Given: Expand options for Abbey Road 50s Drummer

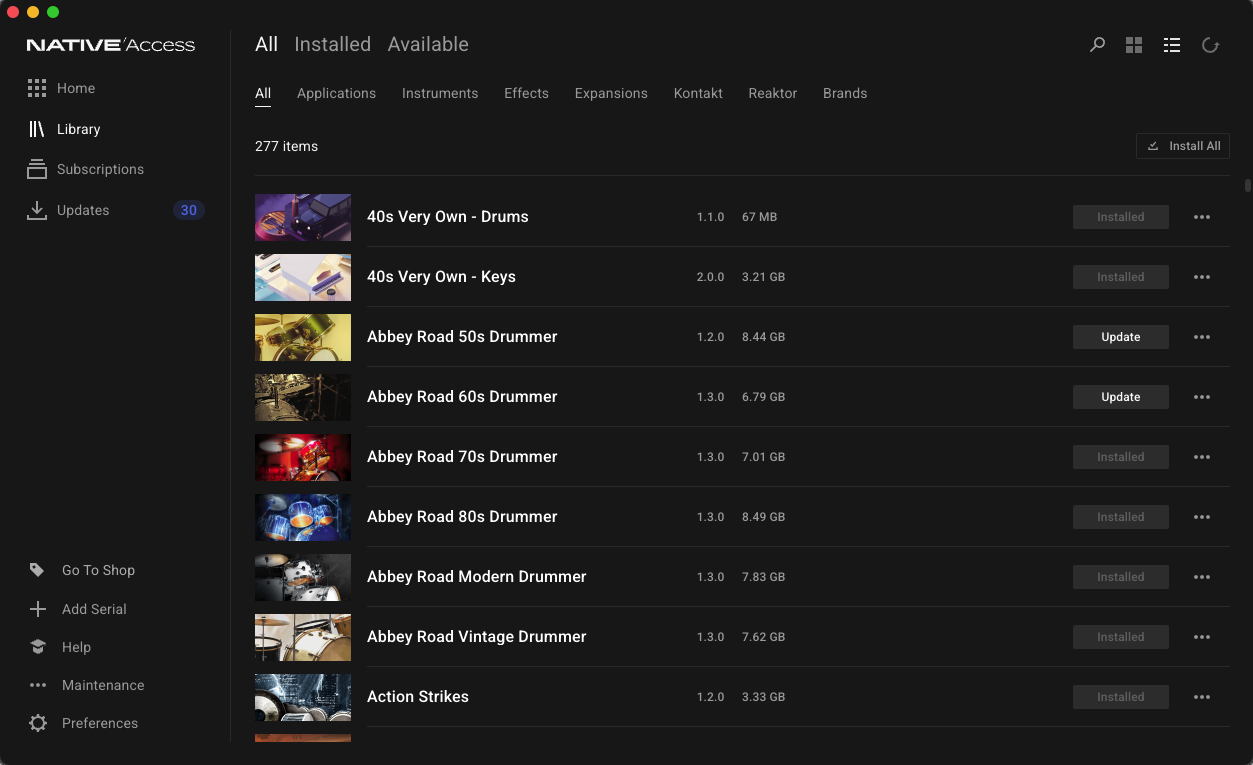Looking at the screenshot, I should [x=1202, y=337].
